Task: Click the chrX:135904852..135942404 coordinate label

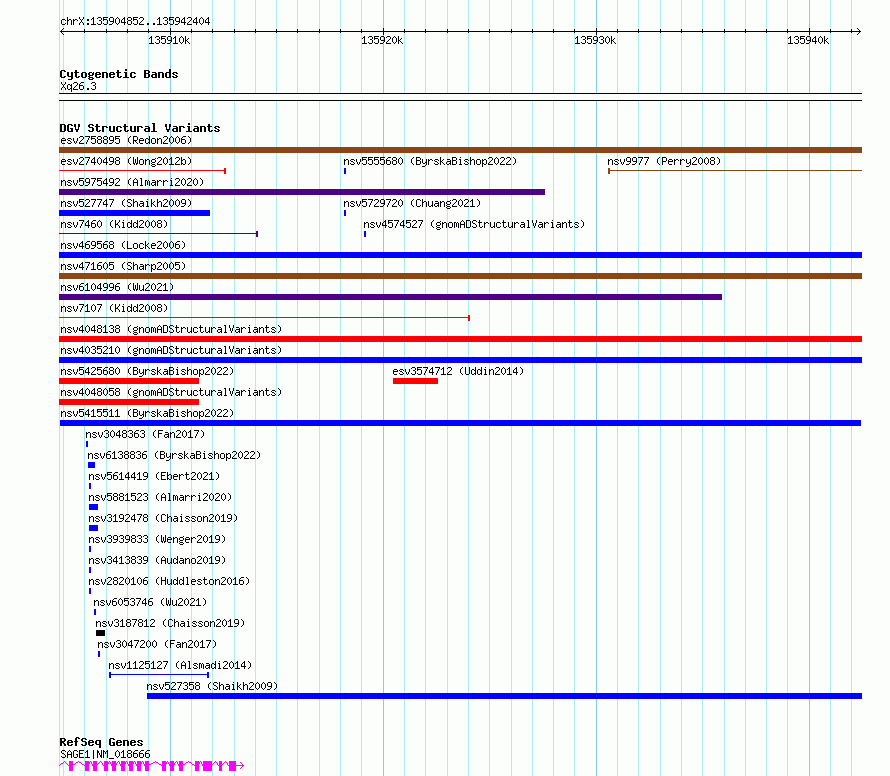Action: tap(135, 21)
